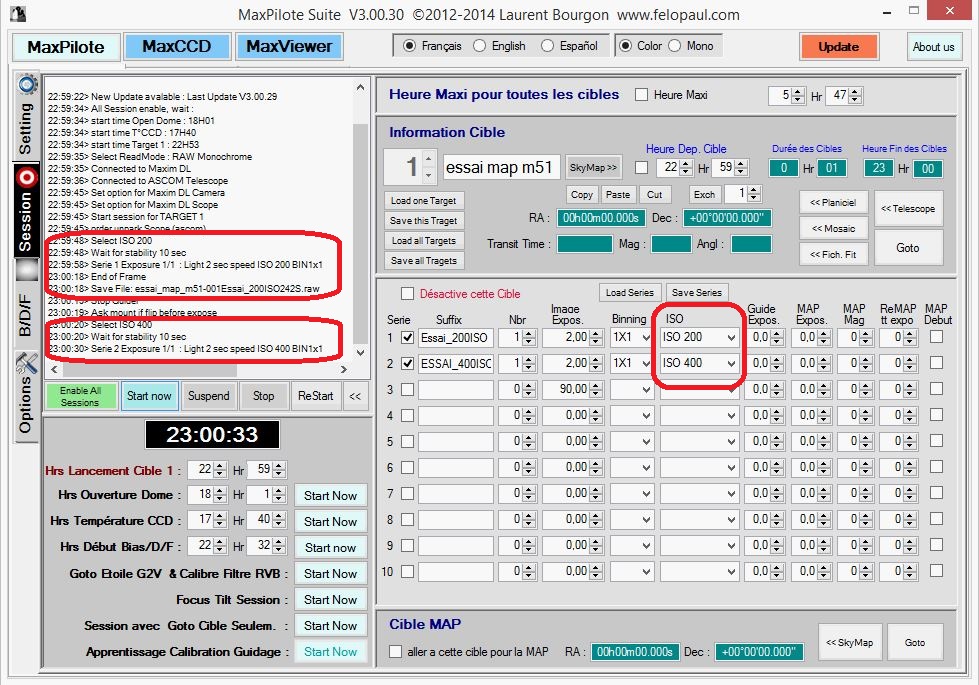Click the Stop session button
Screen dimensions: 979x685
[x=263, y=397]
